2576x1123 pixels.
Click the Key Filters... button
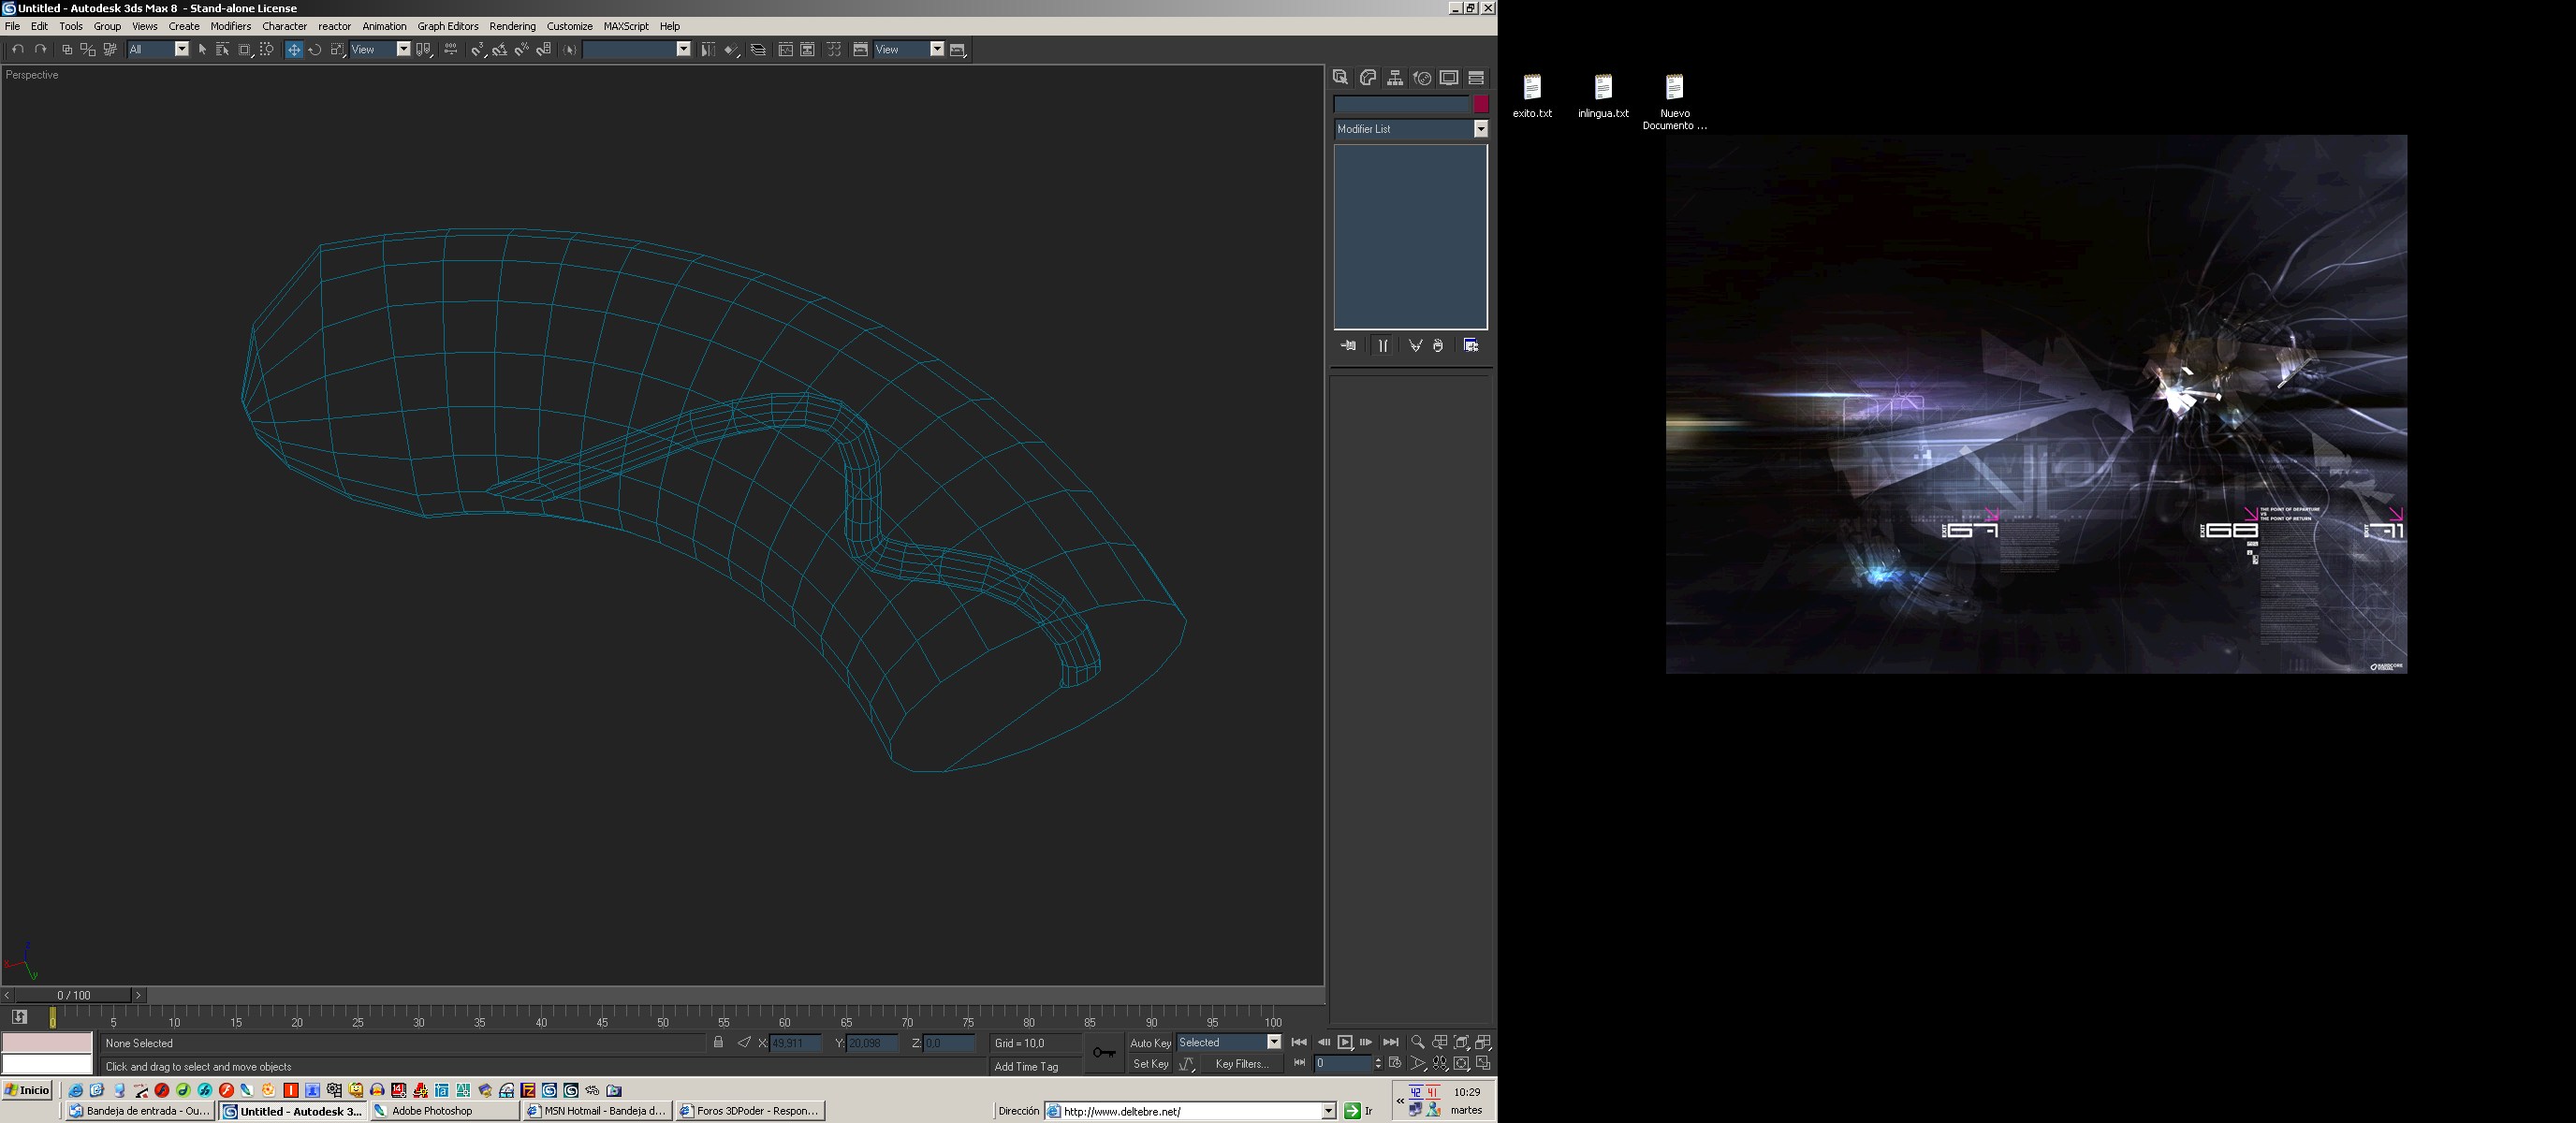[x=1241, y=1064]
